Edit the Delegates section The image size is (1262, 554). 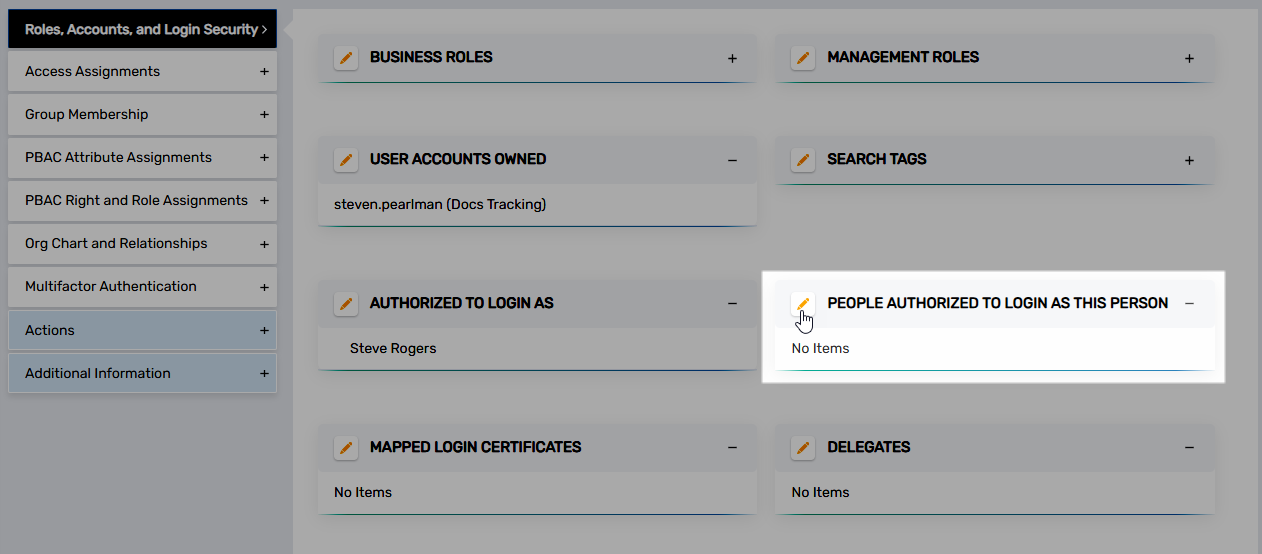pyautogui.click(x=803, y=448)
